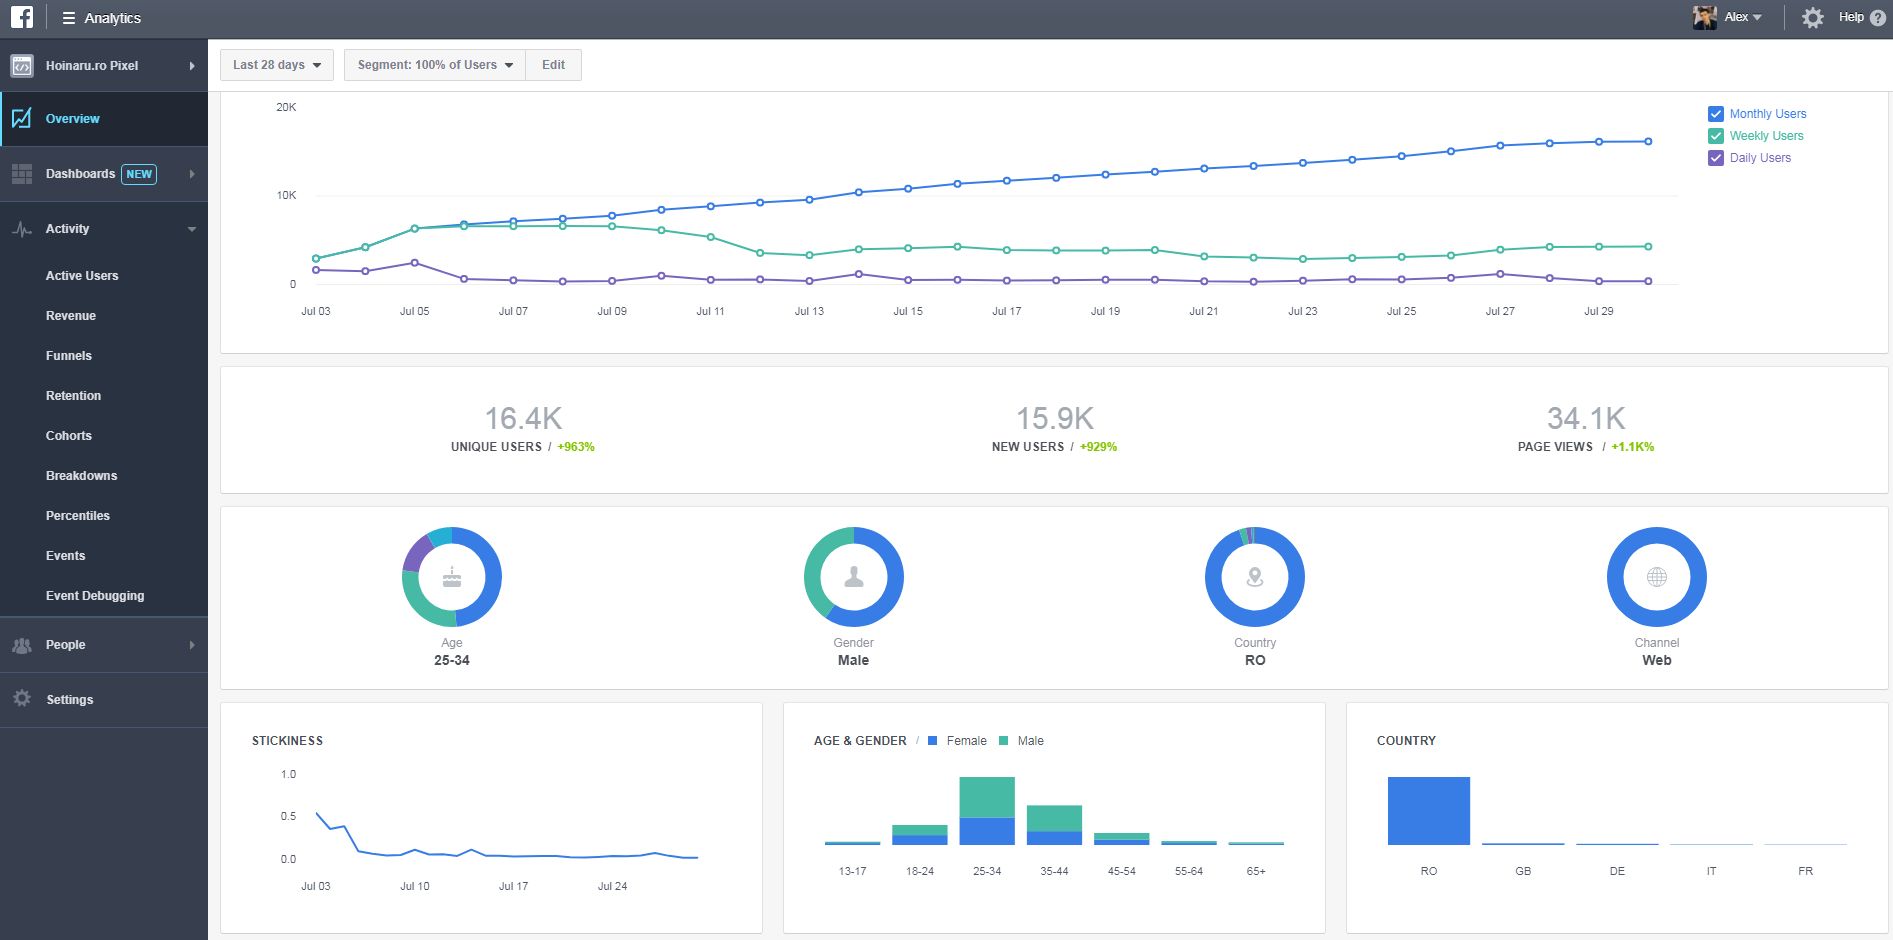This screenshot has width=1893, height=940.
Task: Click the Country donut chart icon
Action: [x=1255, y=577]
